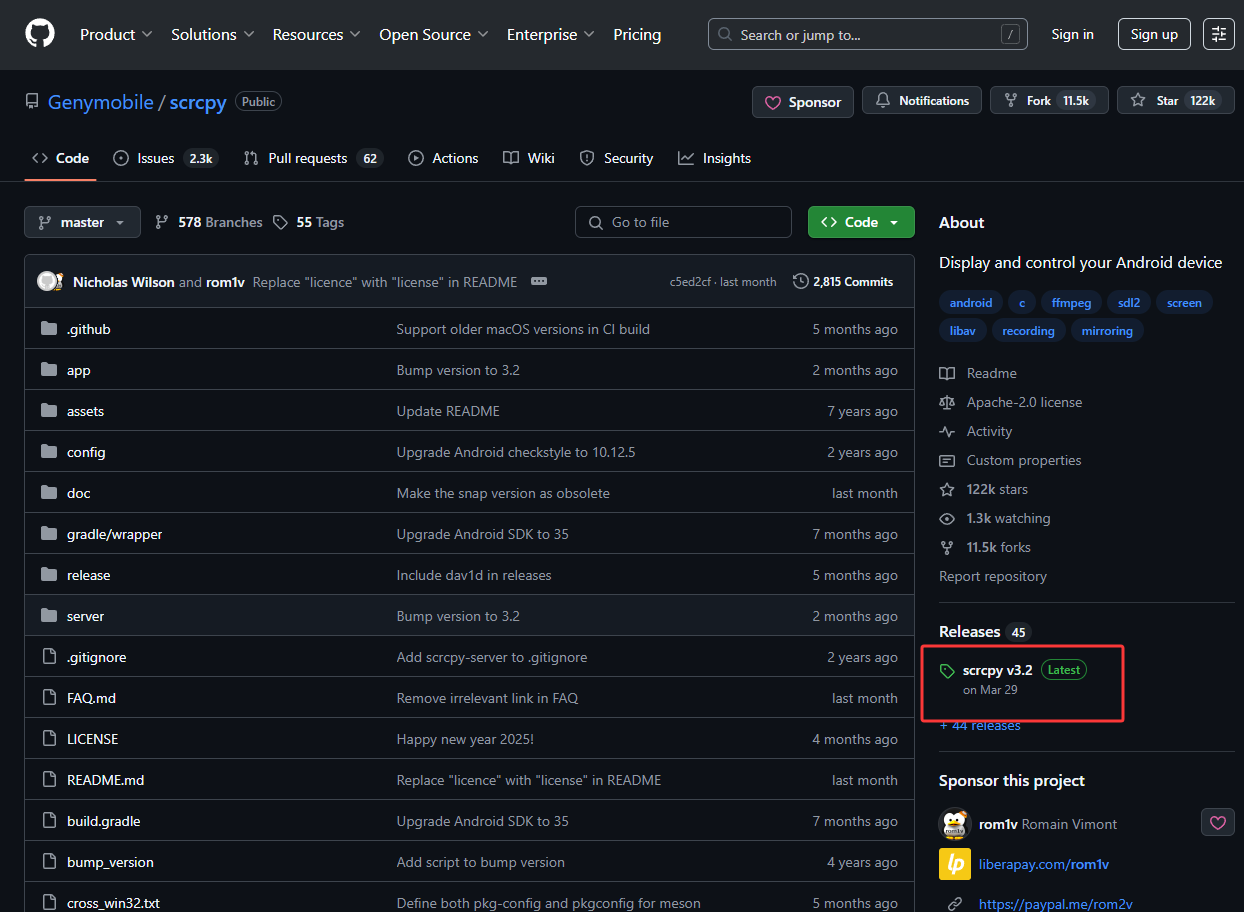1244x912 pixels.
Task: Open the Custom properties link
Action: (1024, 460)
